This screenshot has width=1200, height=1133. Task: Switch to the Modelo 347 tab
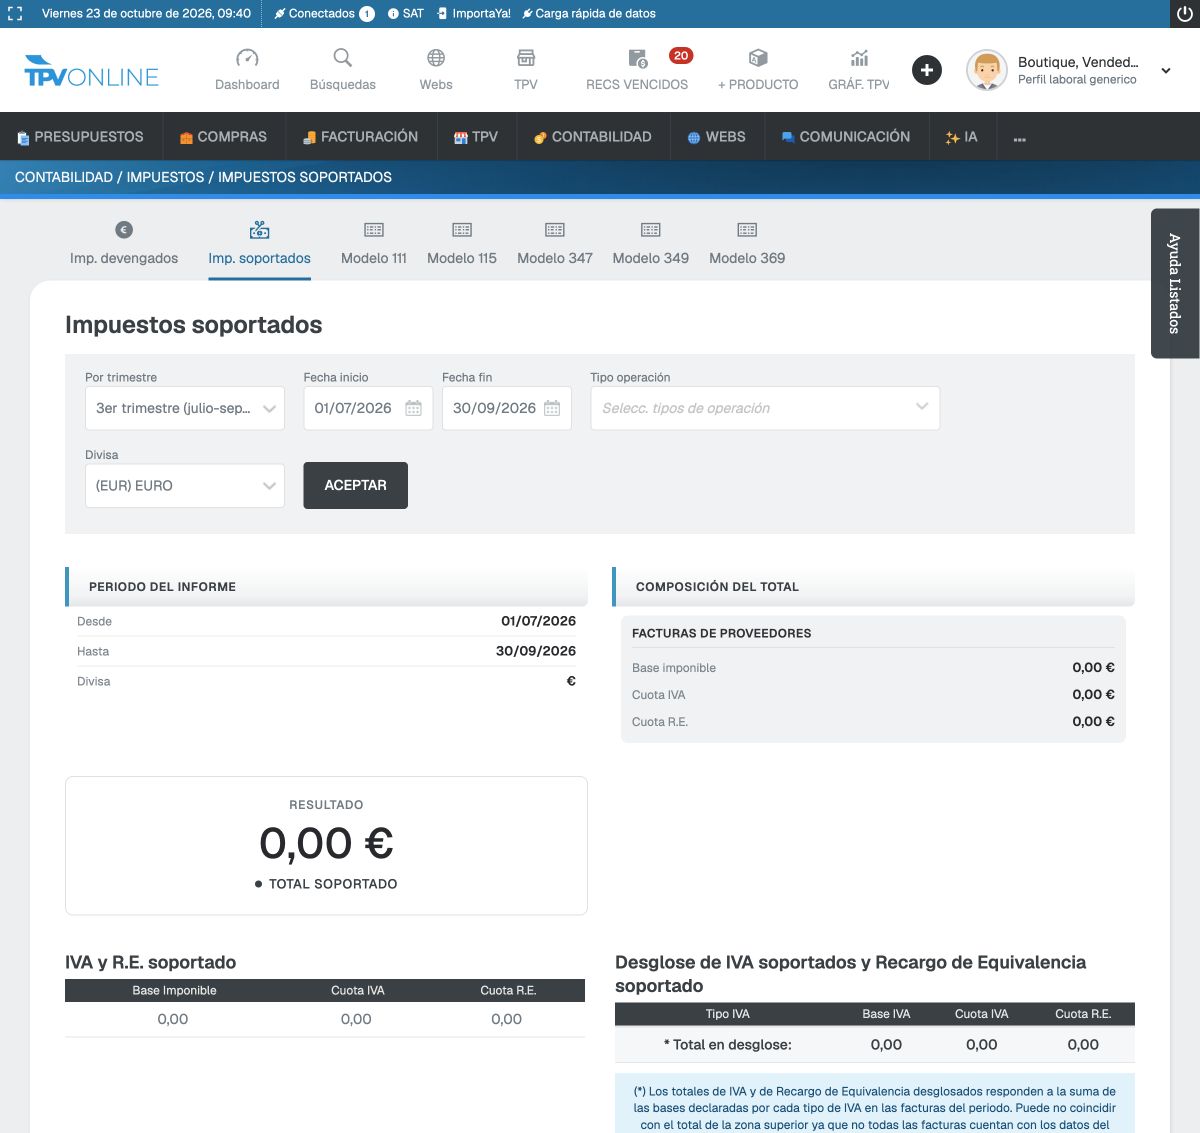pyautogui.click(x=555, y=243)
